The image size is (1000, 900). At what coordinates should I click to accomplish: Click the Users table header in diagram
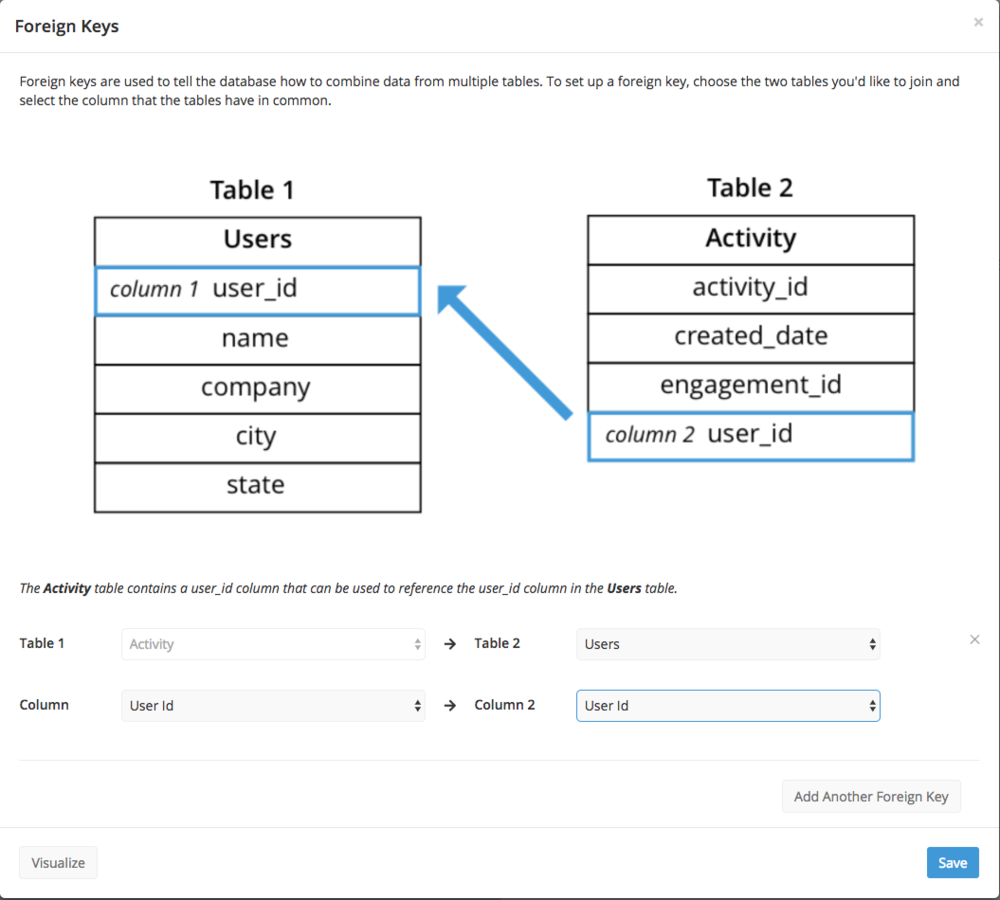point(257,240)
